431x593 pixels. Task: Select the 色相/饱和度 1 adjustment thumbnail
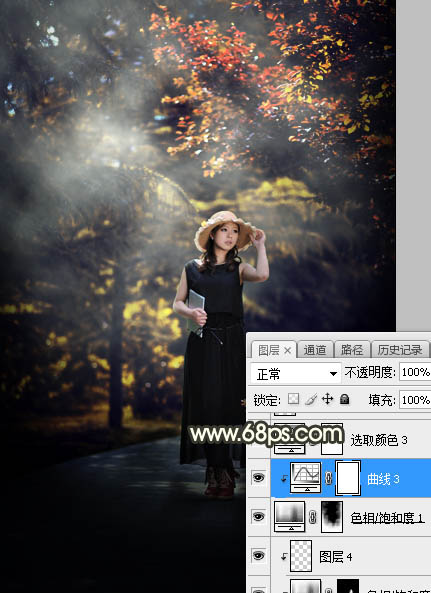pyautogui.click(x=290, y=517)
